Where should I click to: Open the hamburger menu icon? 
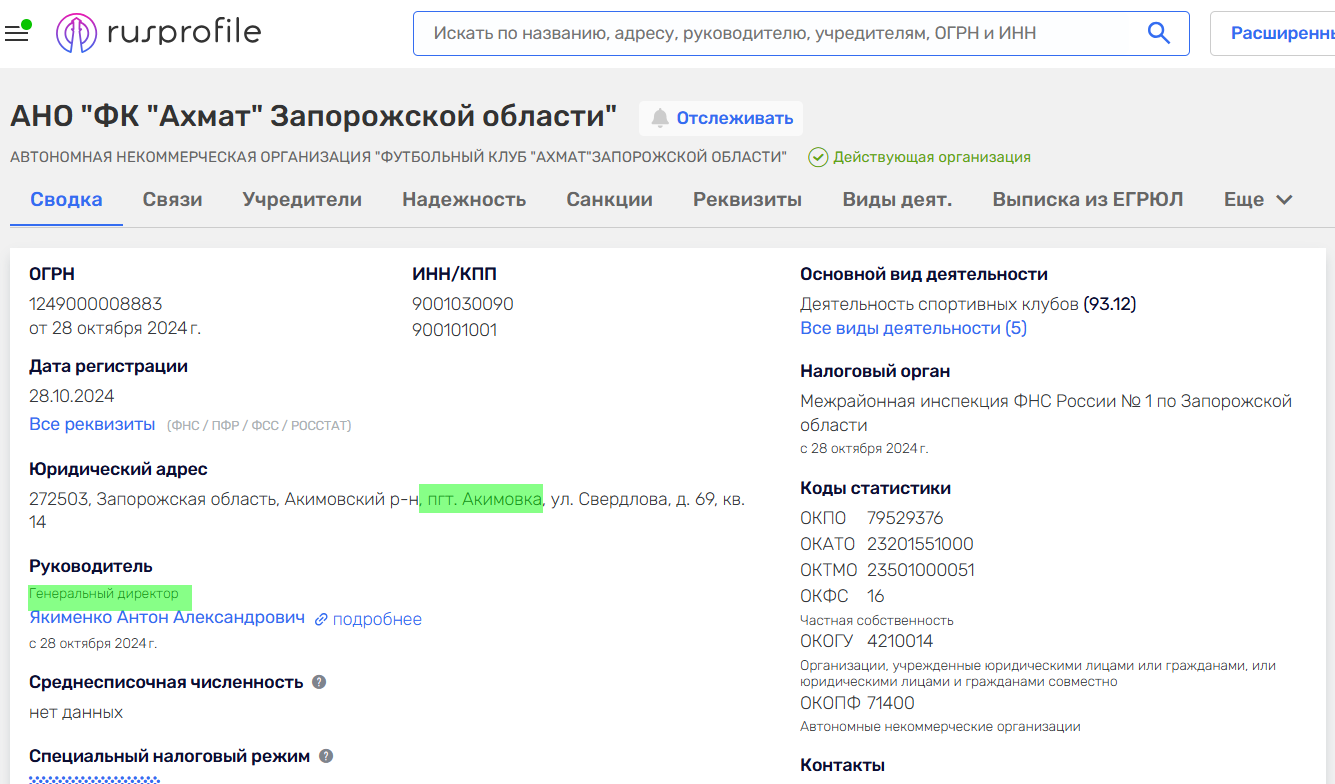tap(16, 33)
